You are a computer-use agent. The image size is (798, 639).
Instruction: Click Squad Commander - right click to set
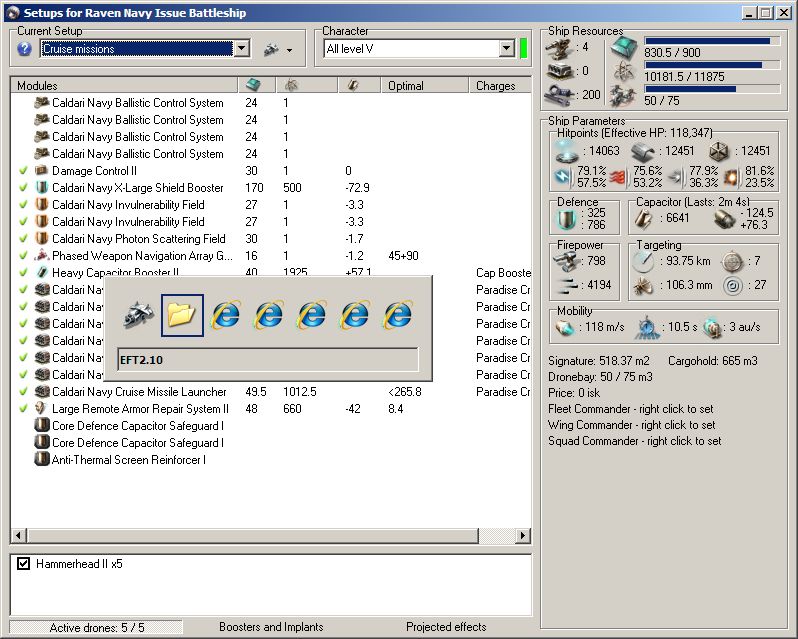635,441
